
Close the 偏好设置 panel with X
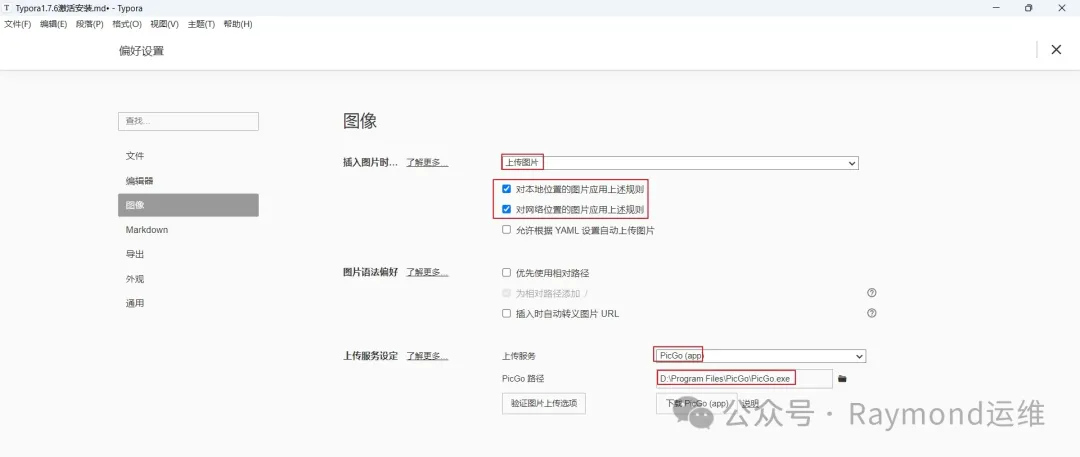tap(1056, 50)
